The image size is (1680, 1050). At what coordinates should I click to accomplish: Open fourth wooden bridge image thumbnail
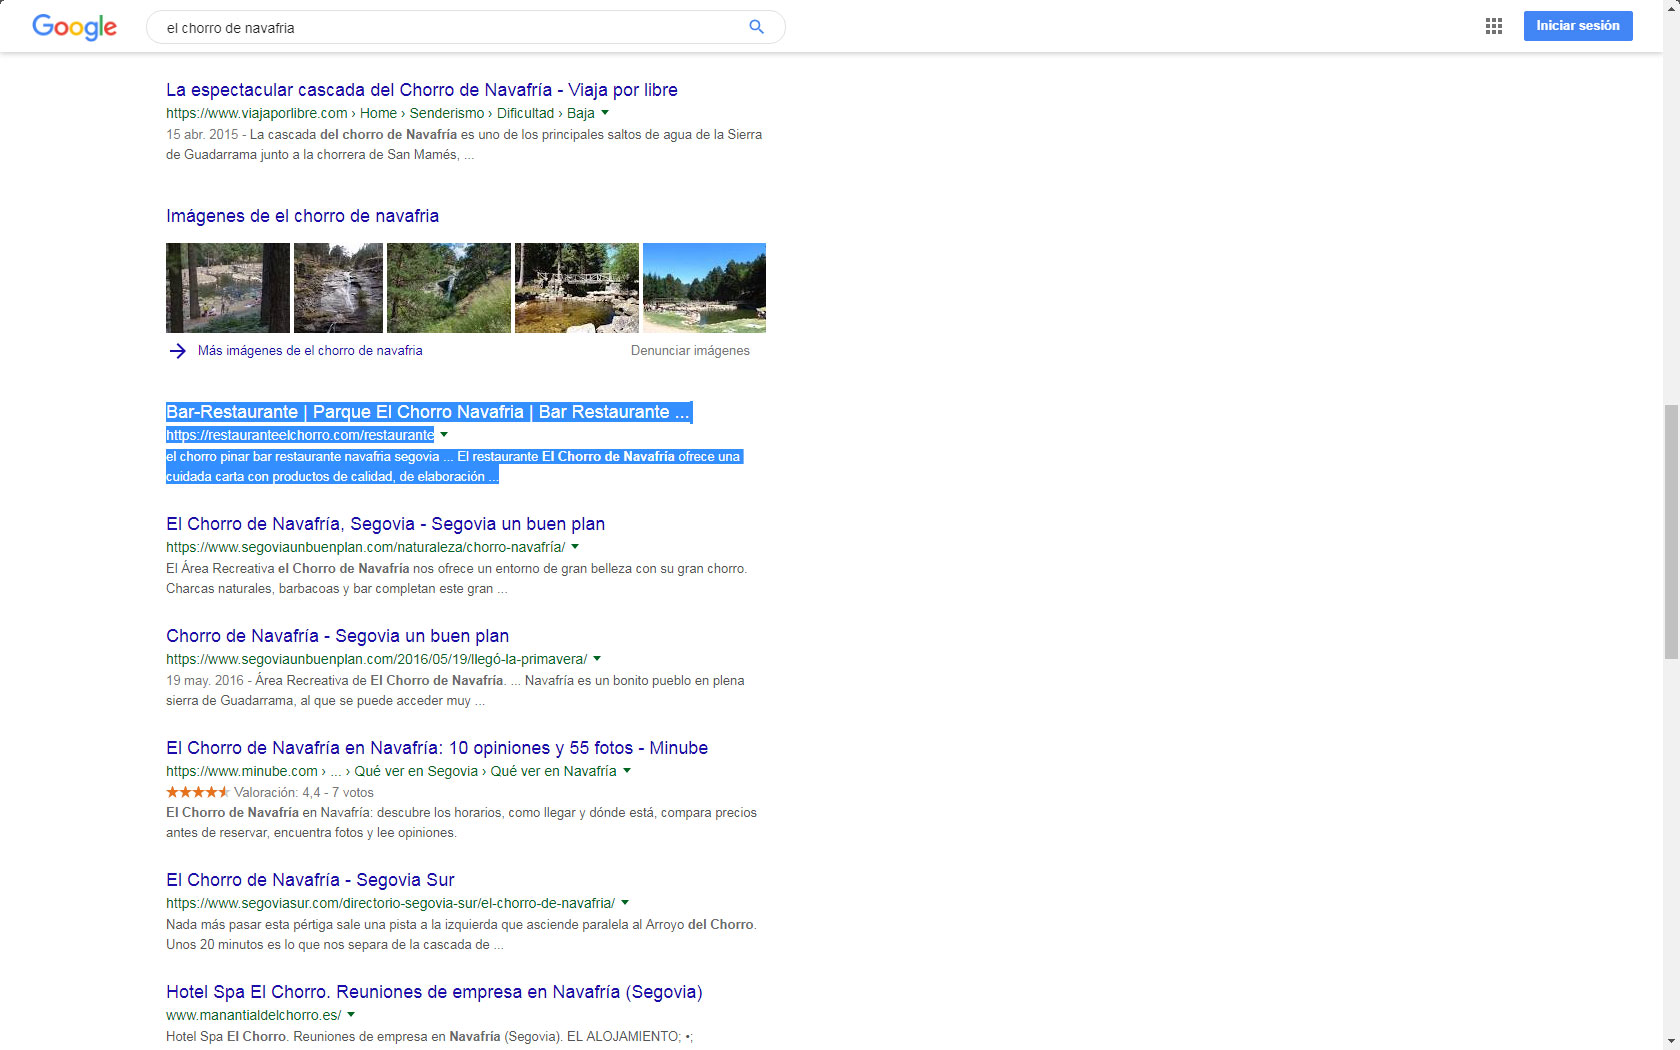[577, 288]
